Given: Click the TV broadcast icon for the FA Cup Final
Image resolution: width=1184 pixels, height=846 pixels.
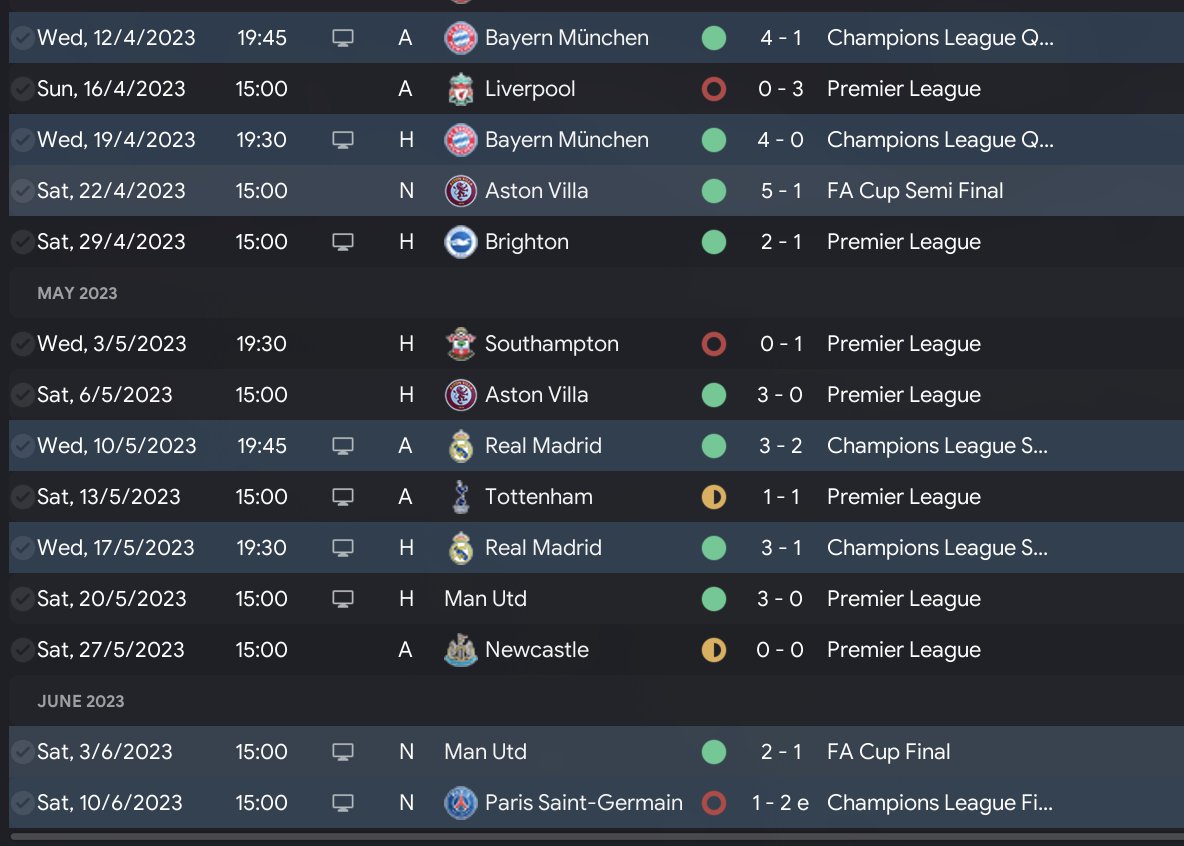Looking at the screenshot, I should point(343,752).
